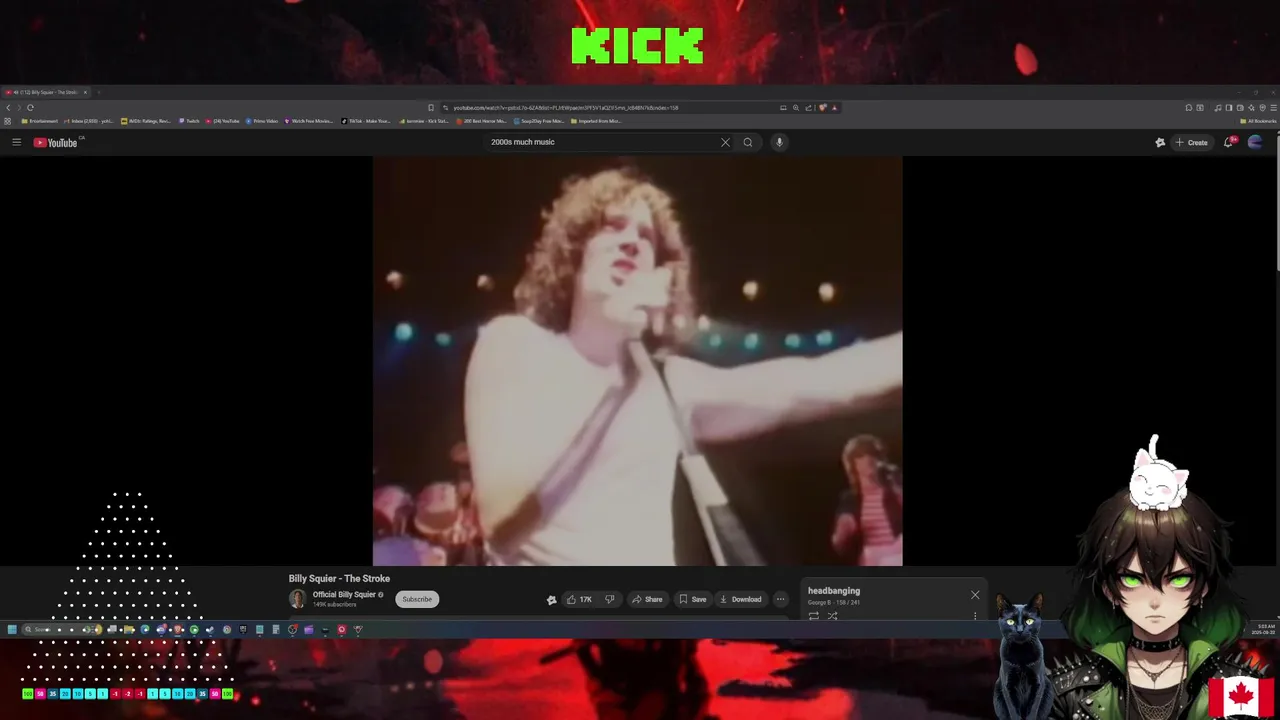Click the browser address bar URL
The width and height of the screenshot is (1280, 720).
pos(566,107)
